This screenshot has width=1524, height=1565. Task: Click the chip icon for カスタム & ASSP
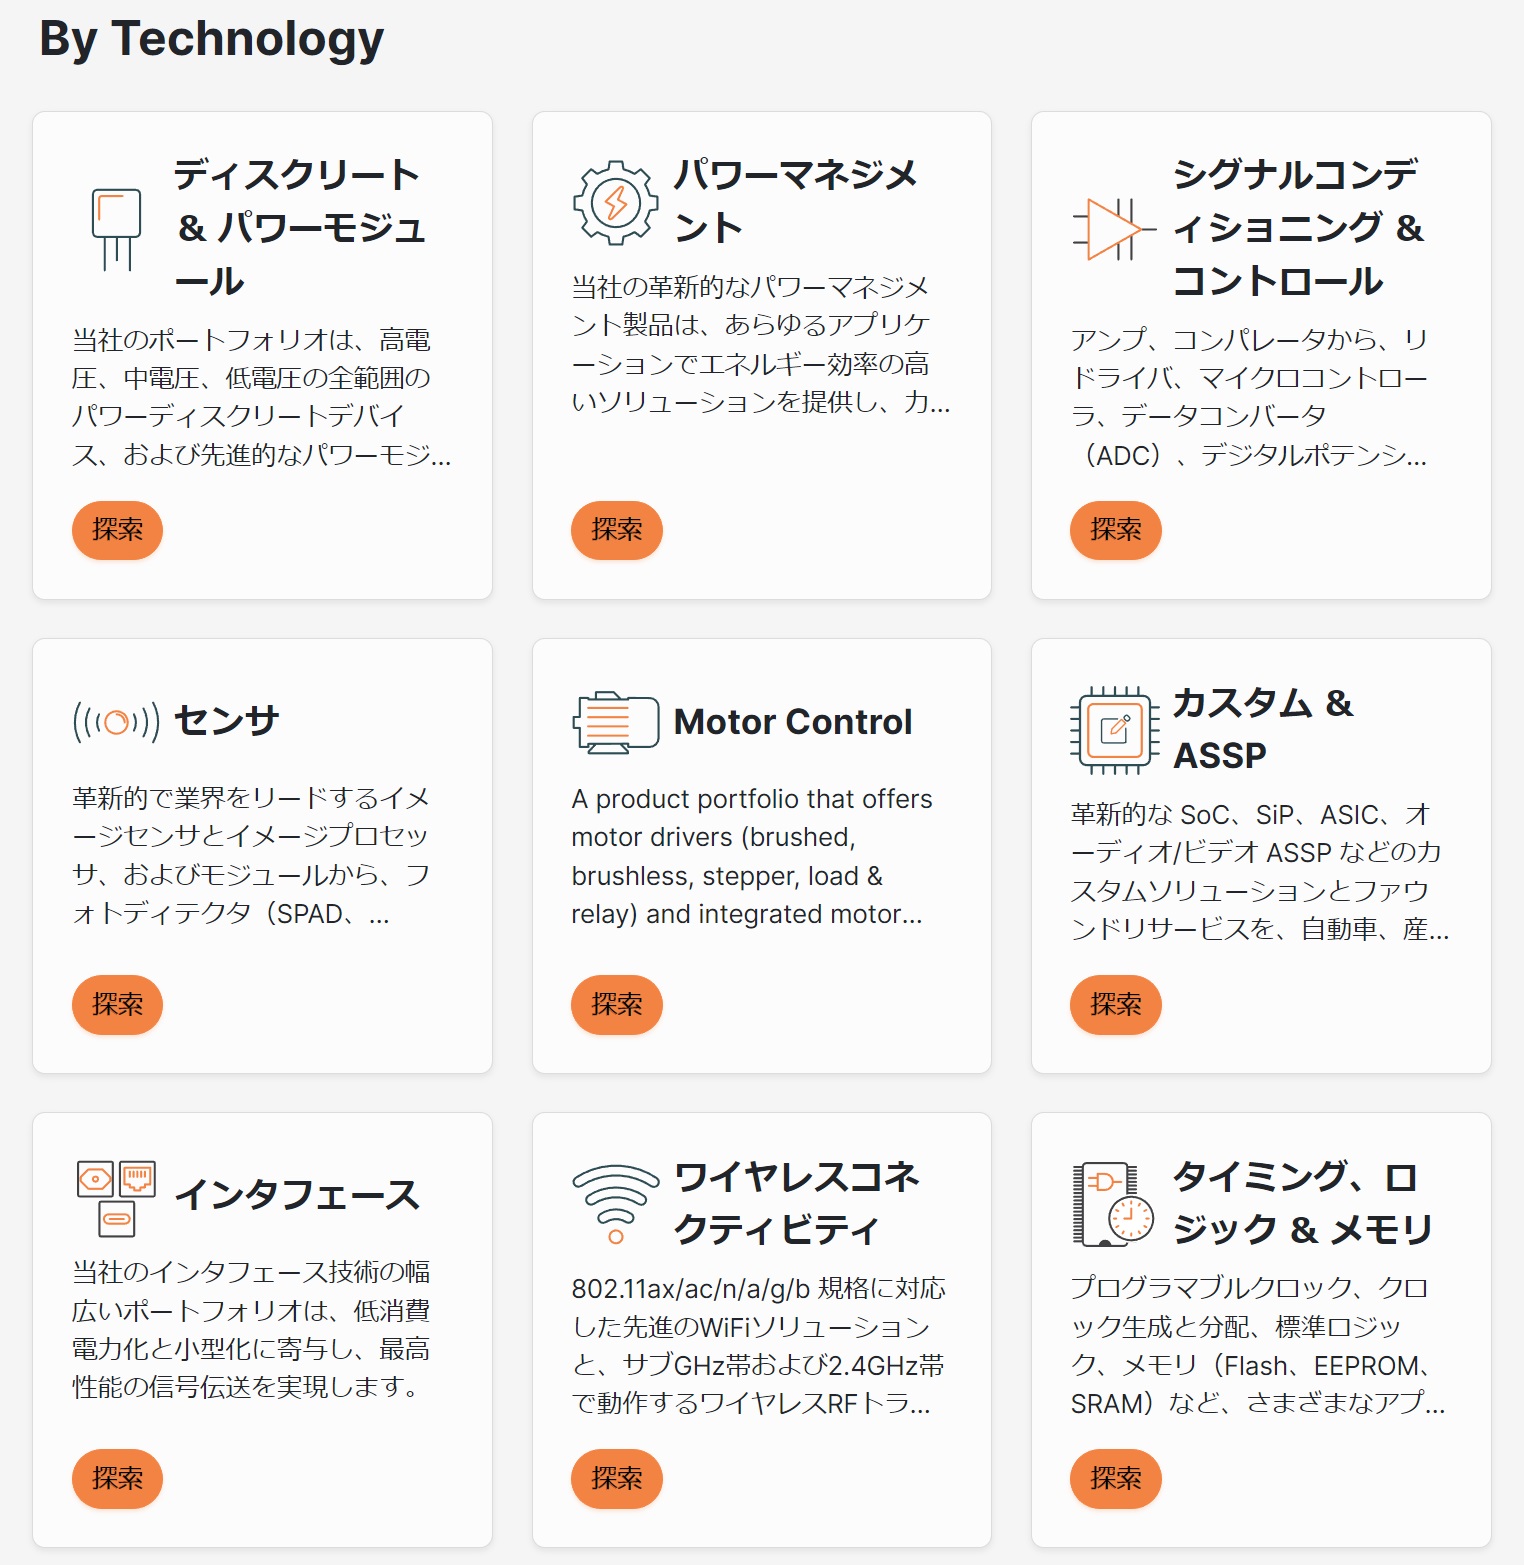click(x=1114, y=730)
